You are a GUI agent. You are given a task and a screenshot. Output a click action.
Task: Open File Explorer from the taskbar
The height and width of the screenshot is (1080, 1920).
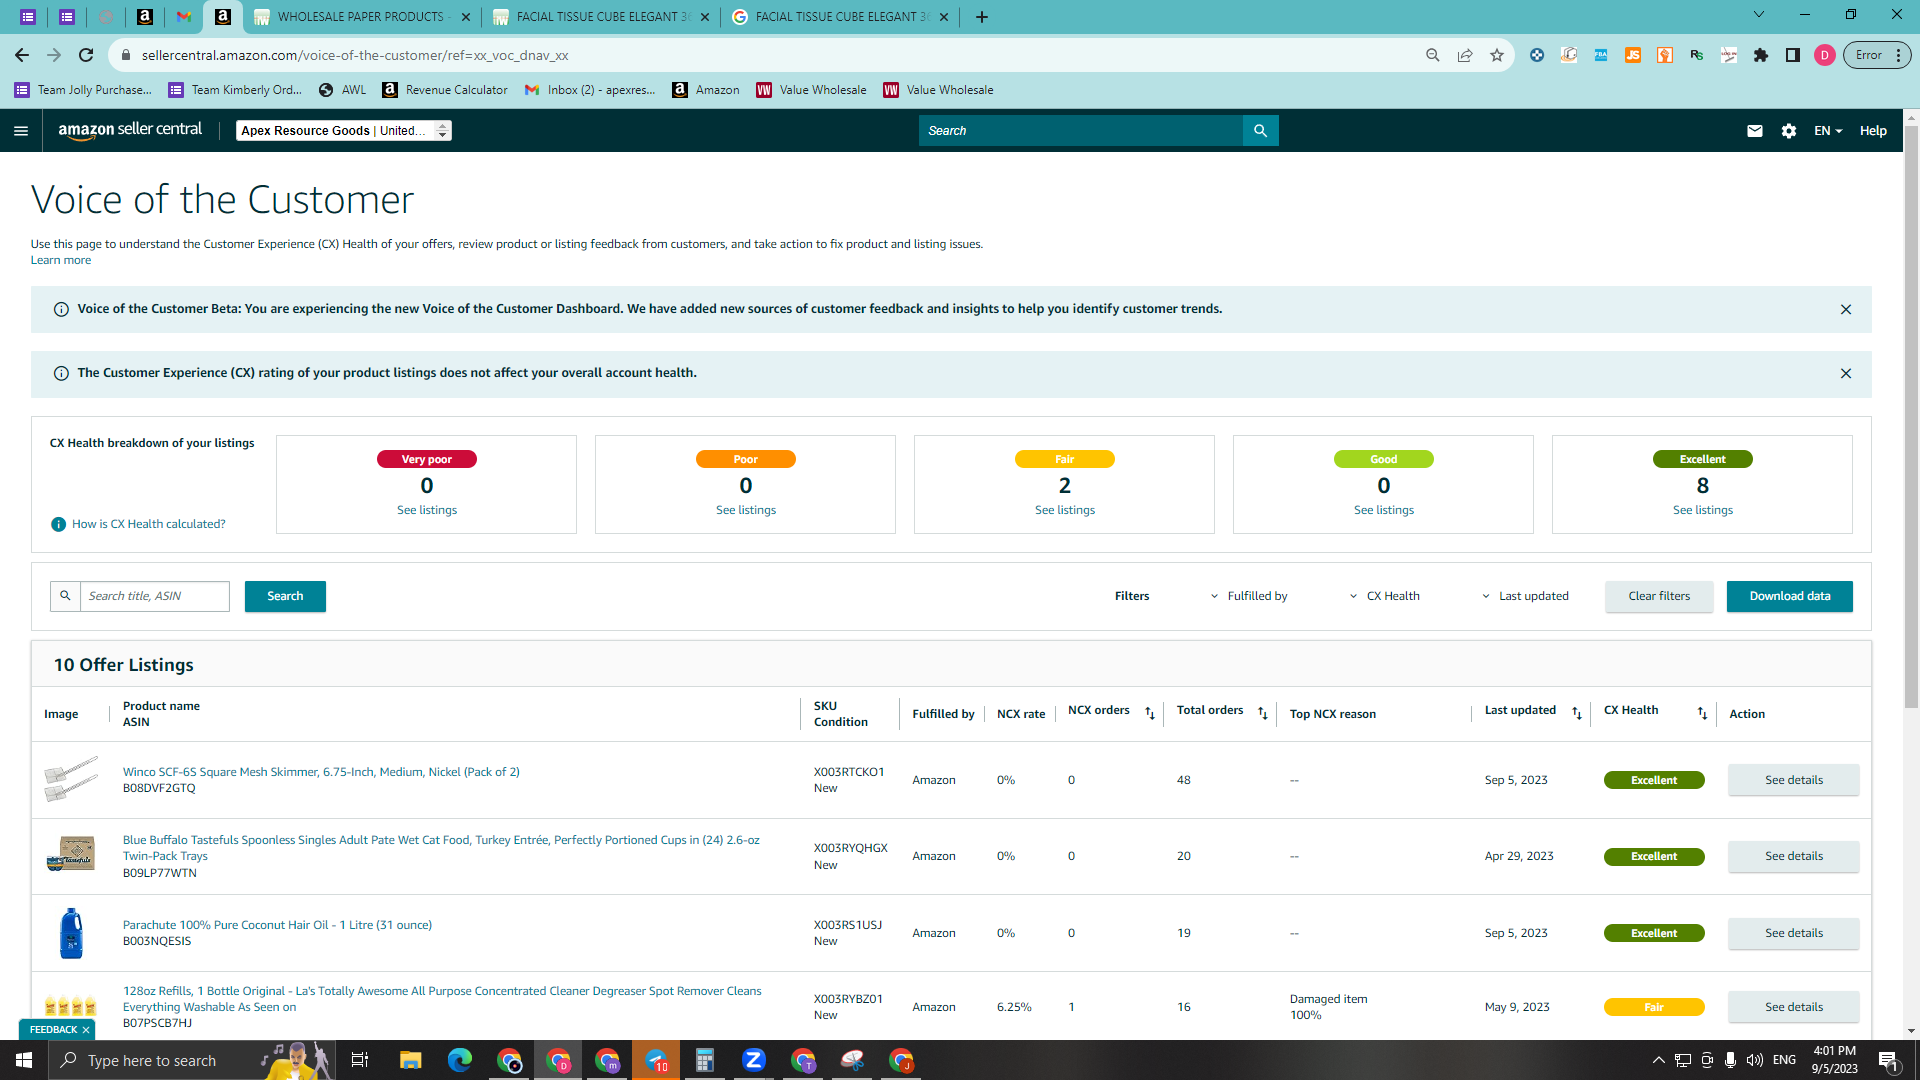click(411, 1060)
